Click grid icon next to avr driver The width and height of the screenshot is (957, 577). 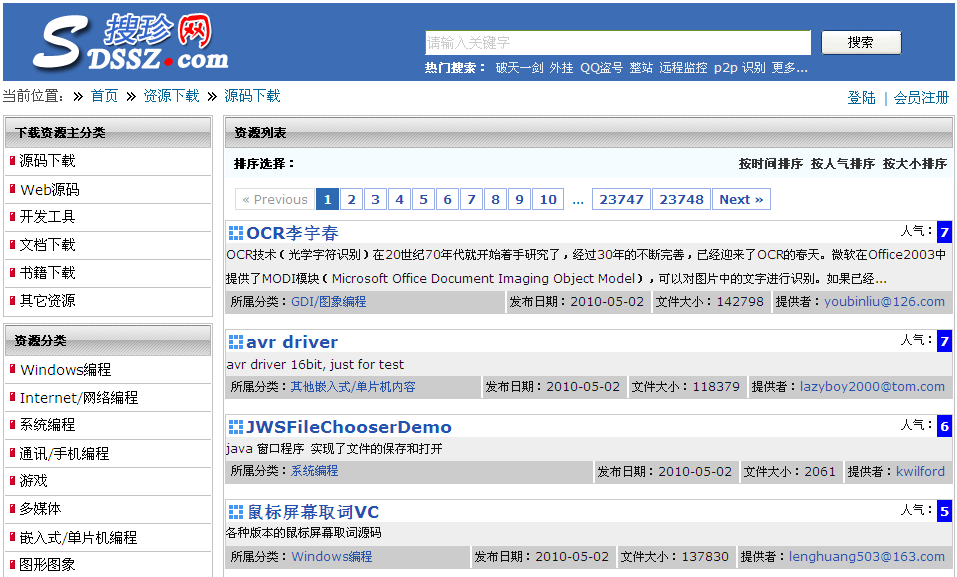[x=236, y=342]
